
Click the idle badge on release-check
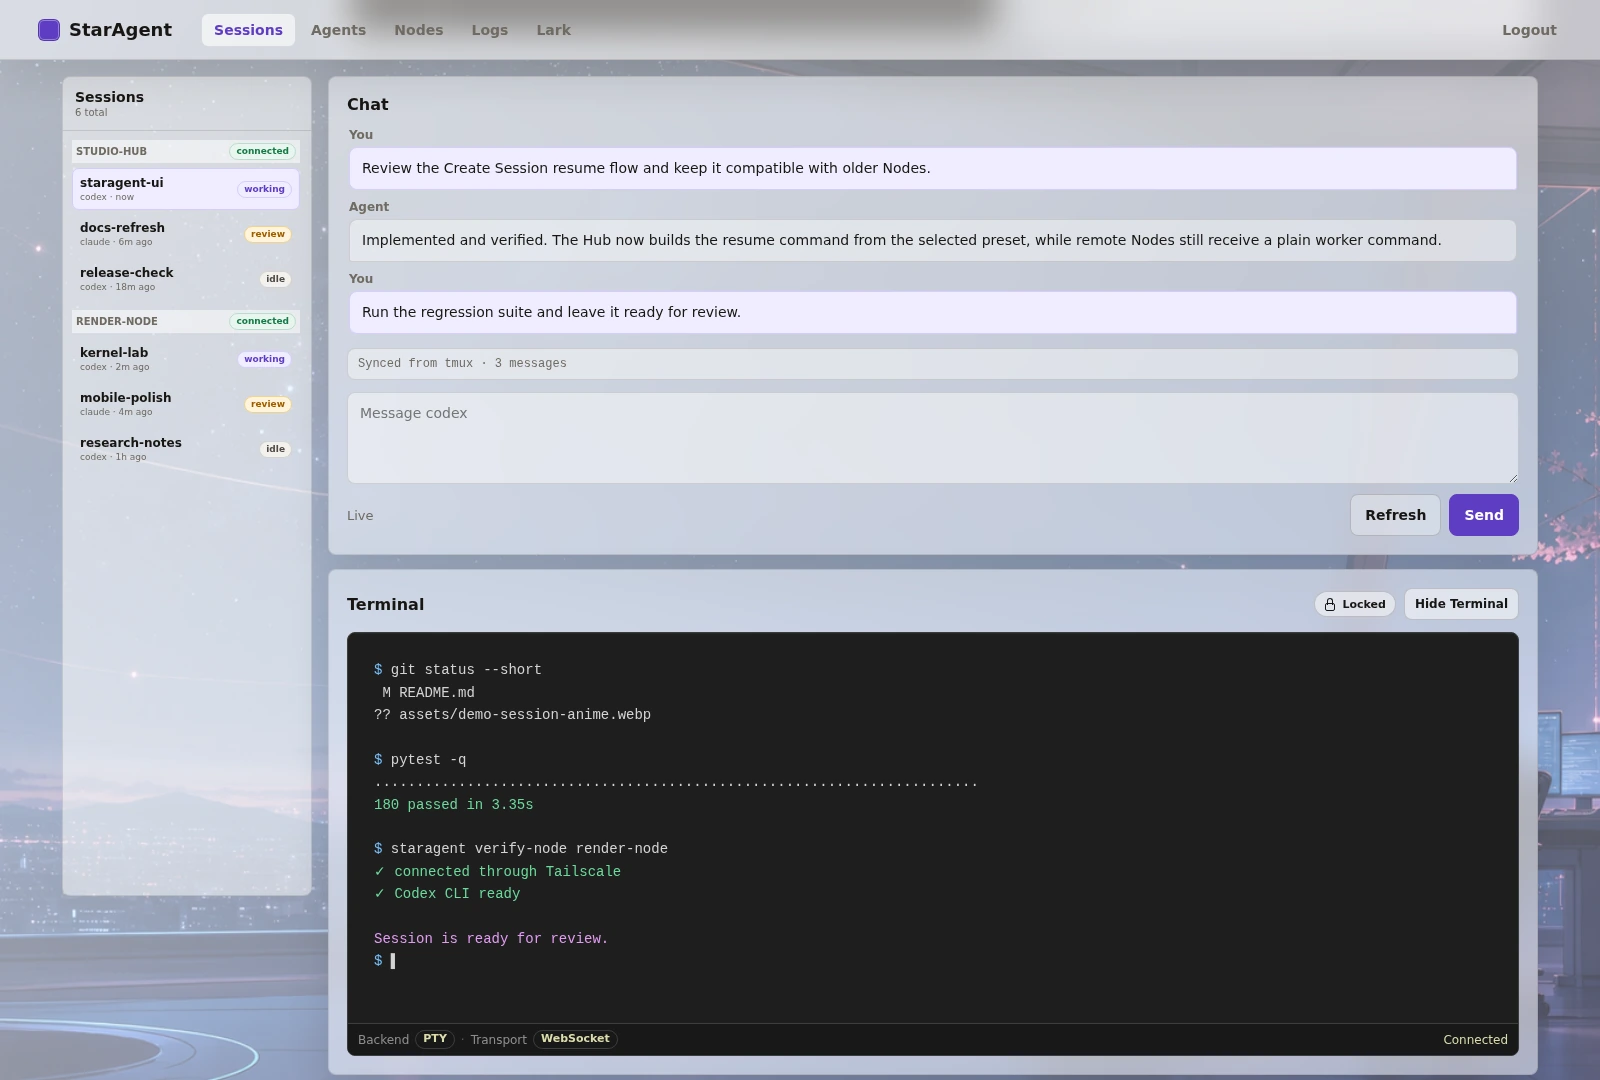[x=275, y=279]
